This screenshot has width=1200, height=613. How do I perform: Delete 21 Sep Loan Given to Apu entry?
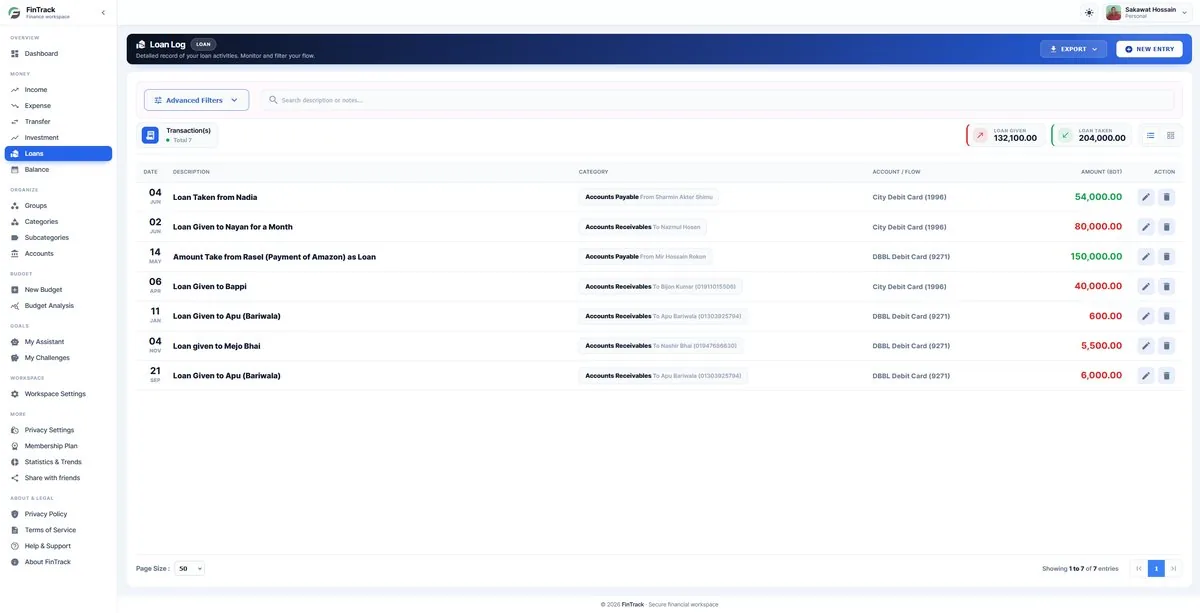tap(1166, 376)
